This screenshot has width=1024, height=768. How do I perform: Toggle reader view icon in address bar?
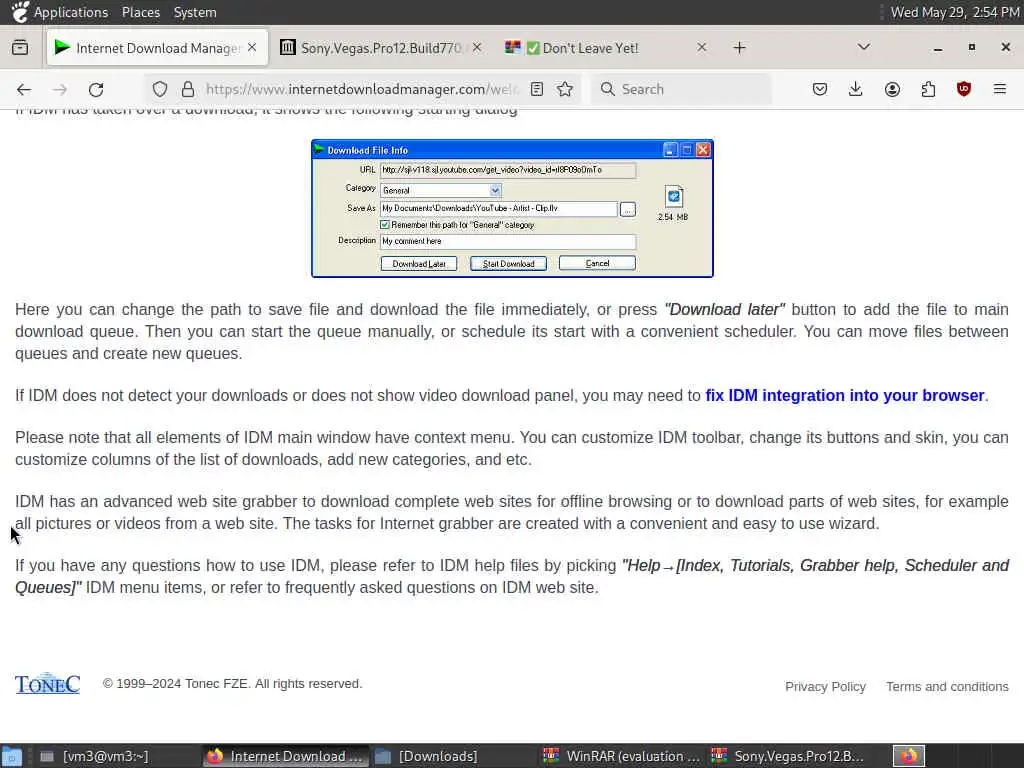point(537,89)
